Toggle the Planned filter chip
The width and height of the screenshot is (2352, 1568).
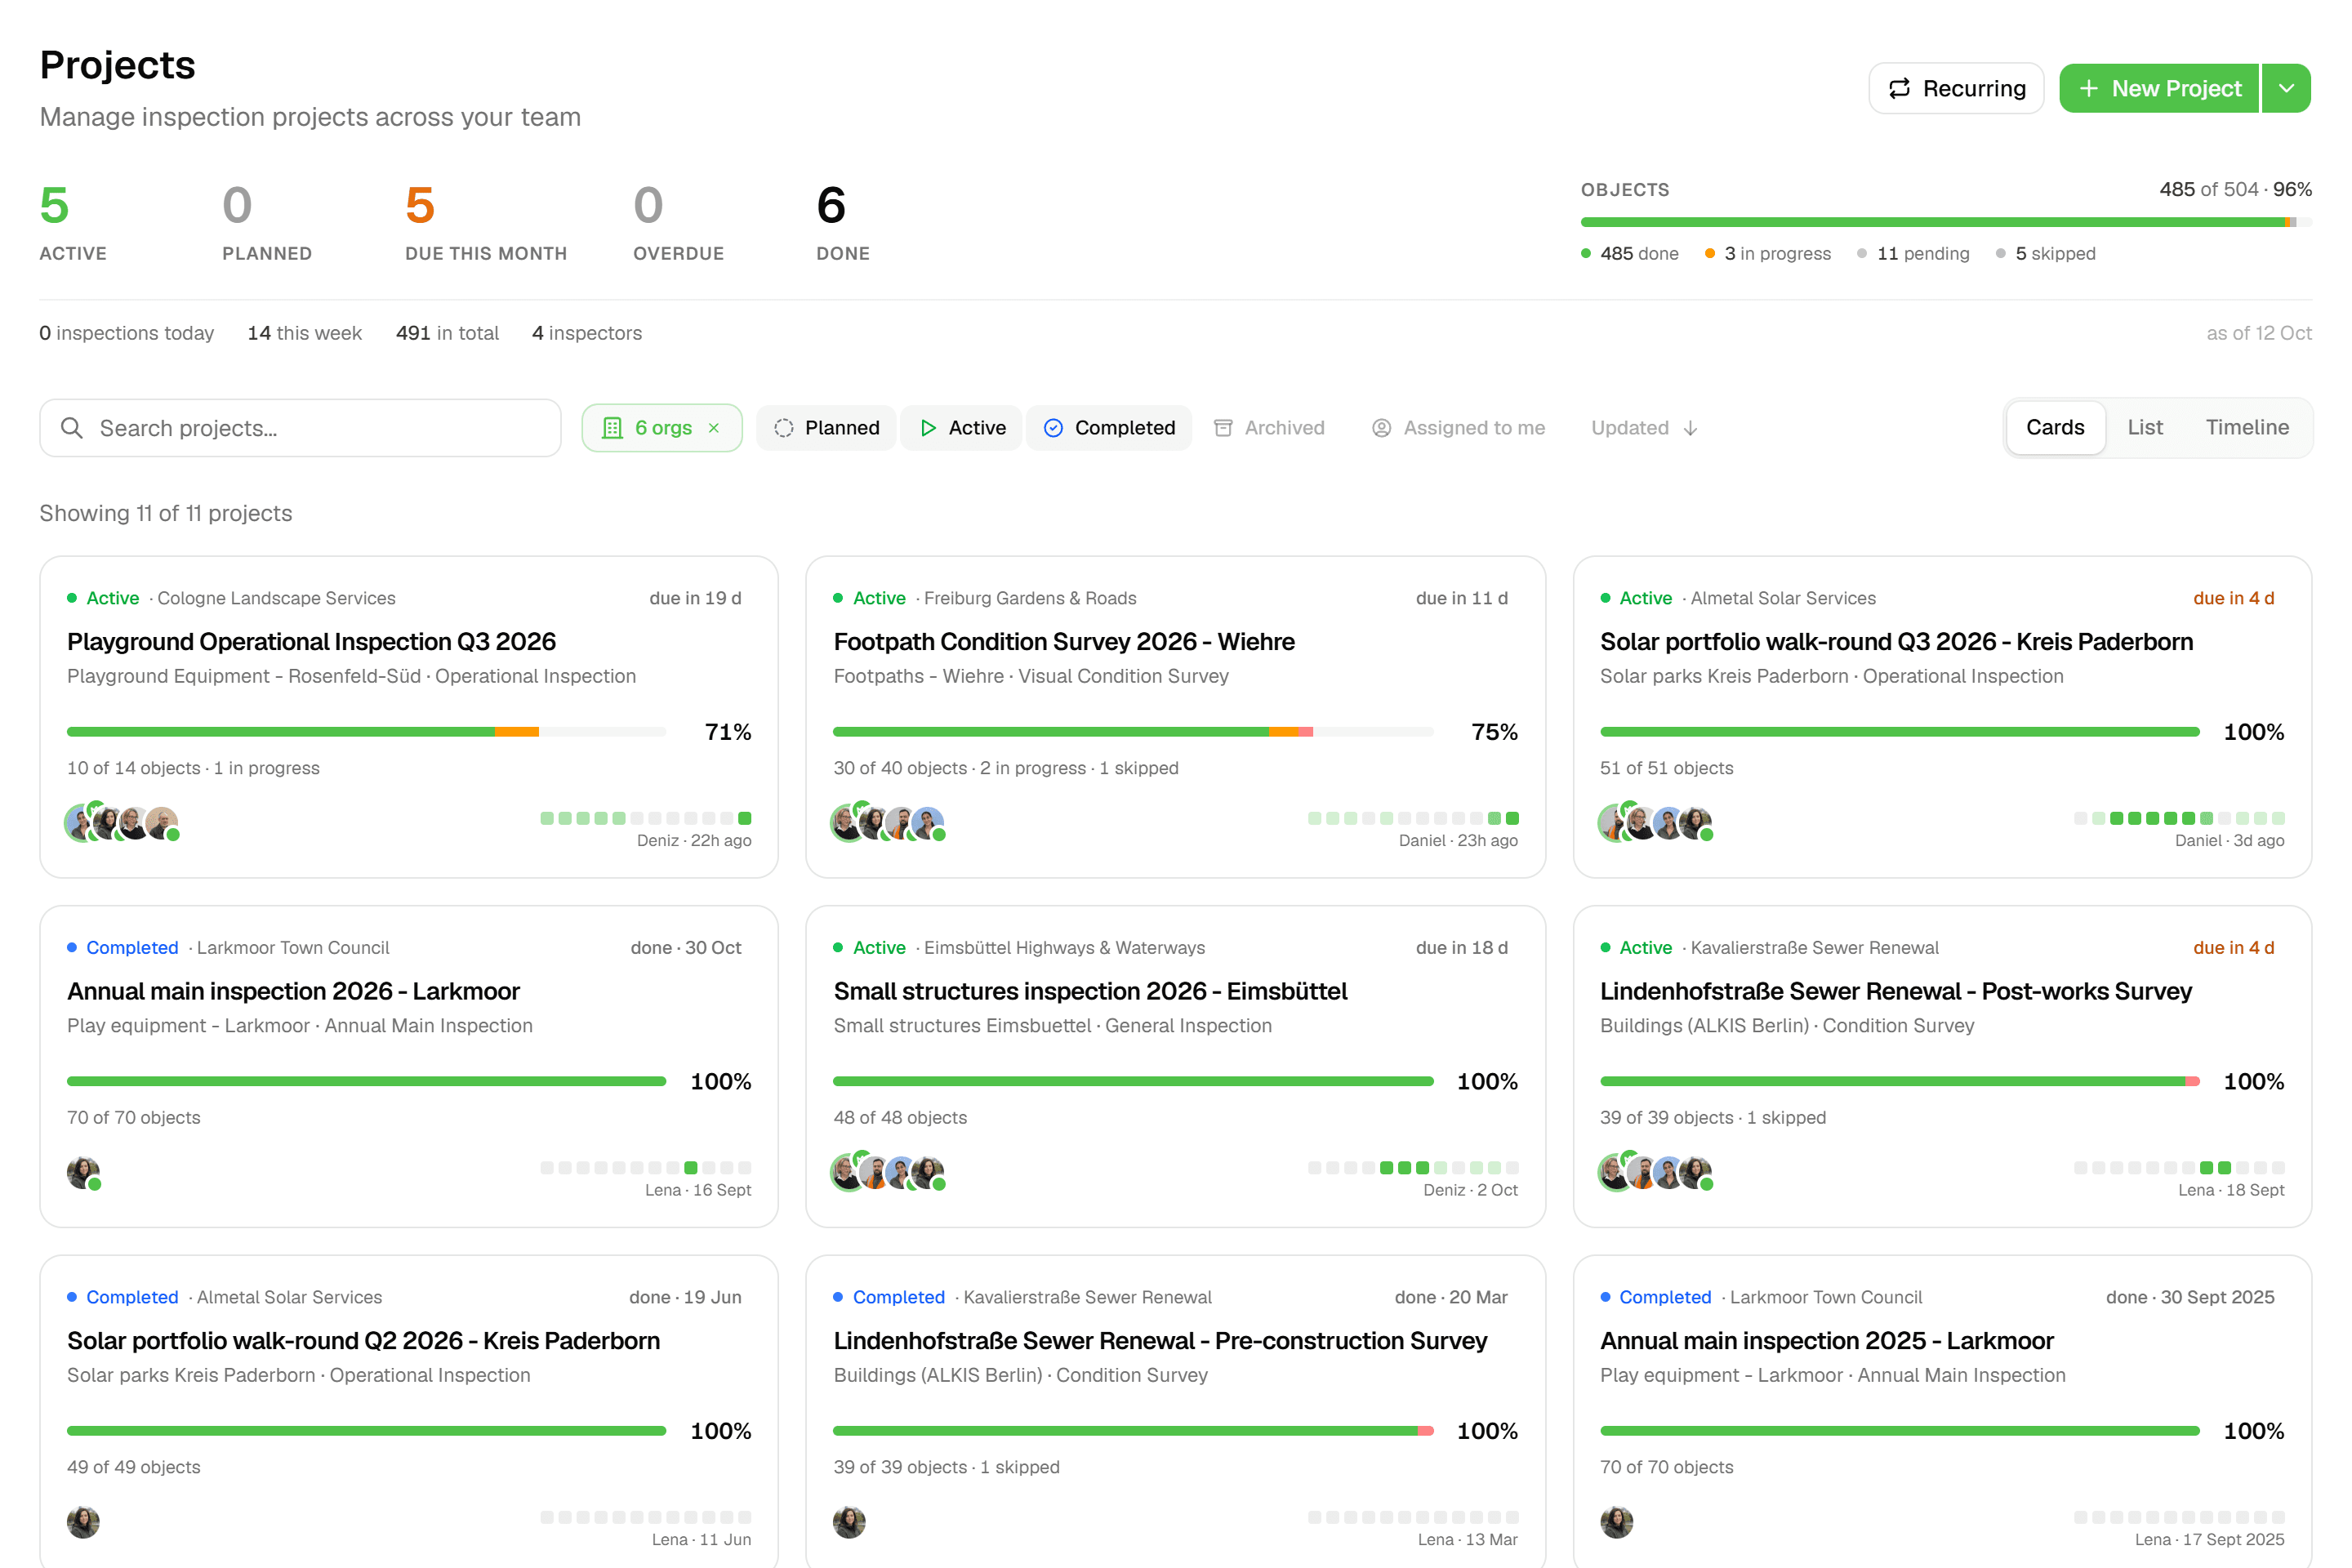826,428
